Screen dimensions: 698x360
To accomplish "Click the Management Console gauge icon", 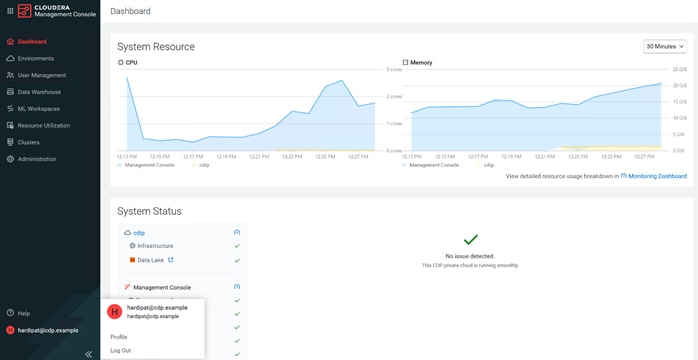I will click(237, 287).
